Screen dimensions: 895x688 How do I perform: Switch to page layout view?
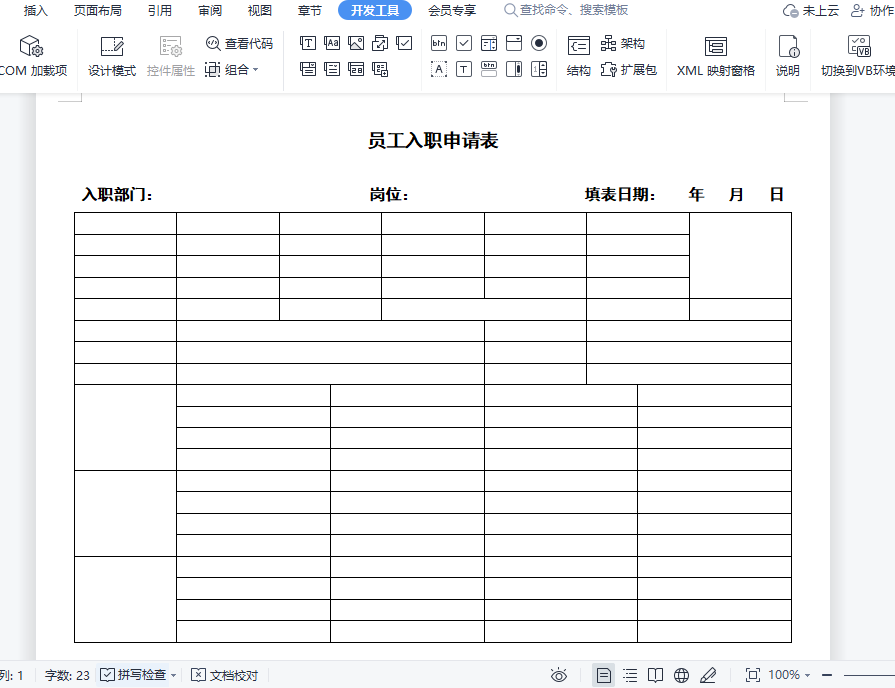pyautogui.click(x=603, y=675)
